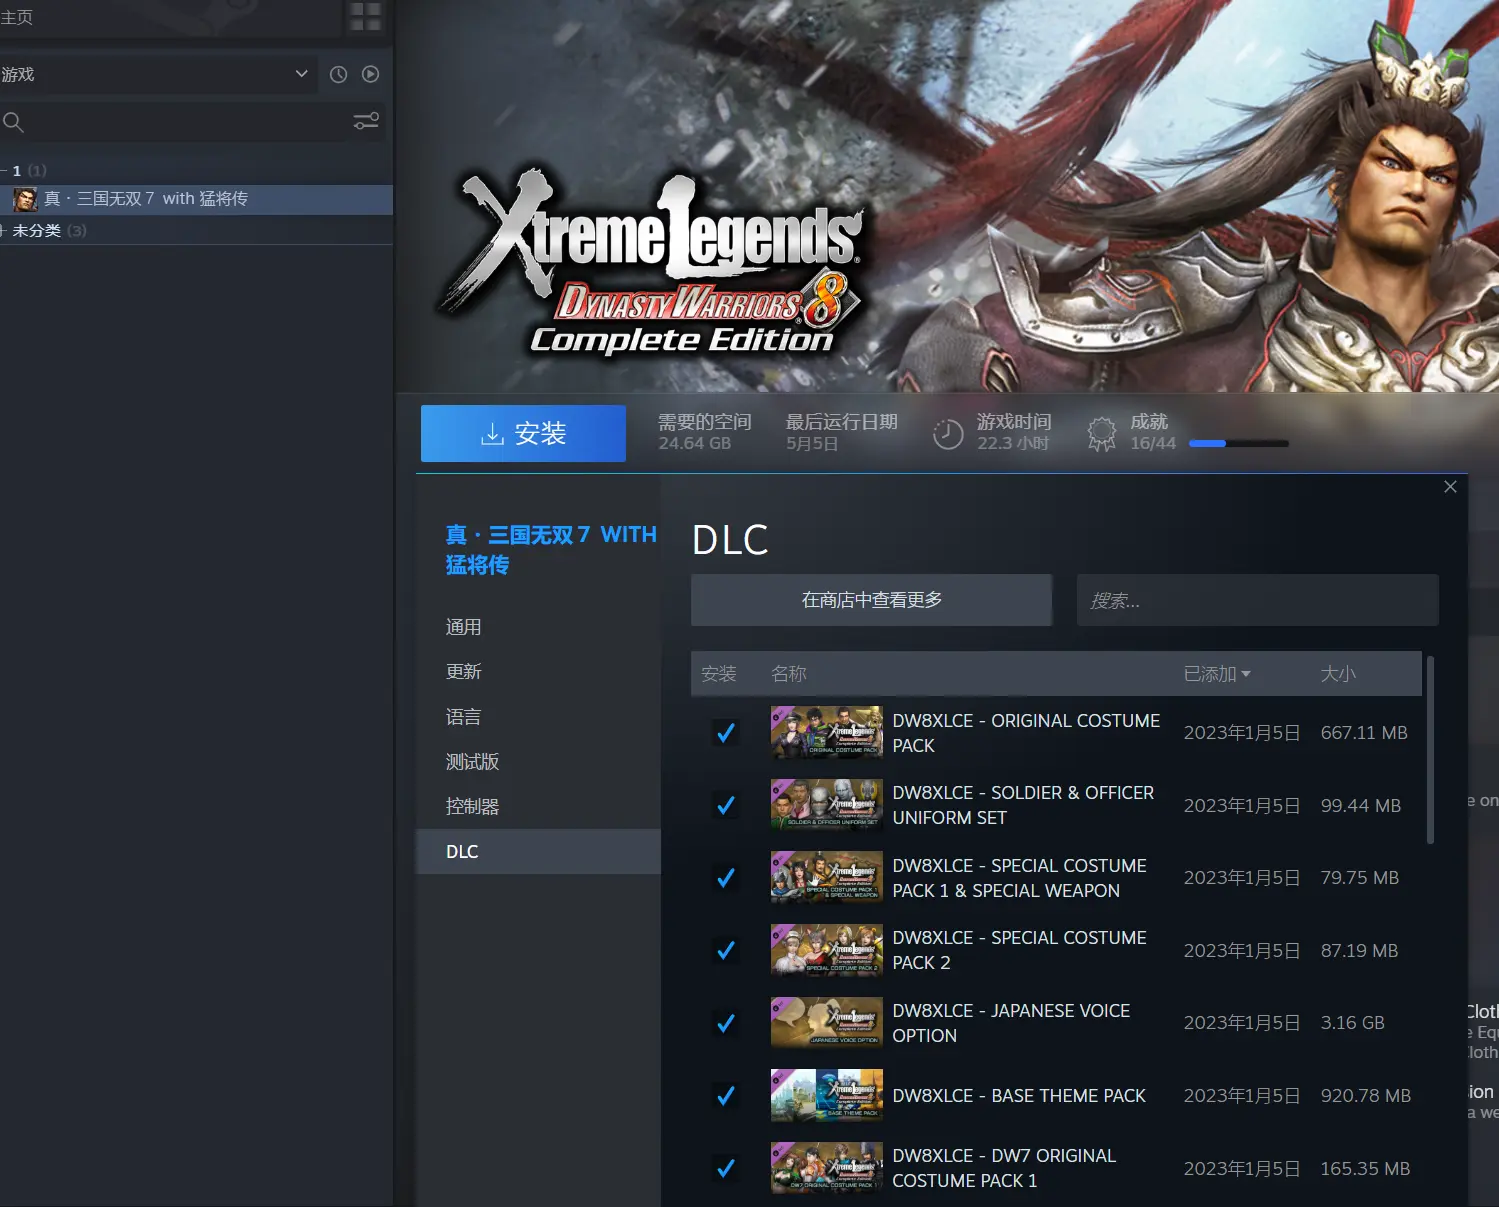Image resolution: width=1499 pixels, height=1207 pixels.
Task: Click SPECIAL COSTUME PACK 1 thumbnail
Action: 827,877
